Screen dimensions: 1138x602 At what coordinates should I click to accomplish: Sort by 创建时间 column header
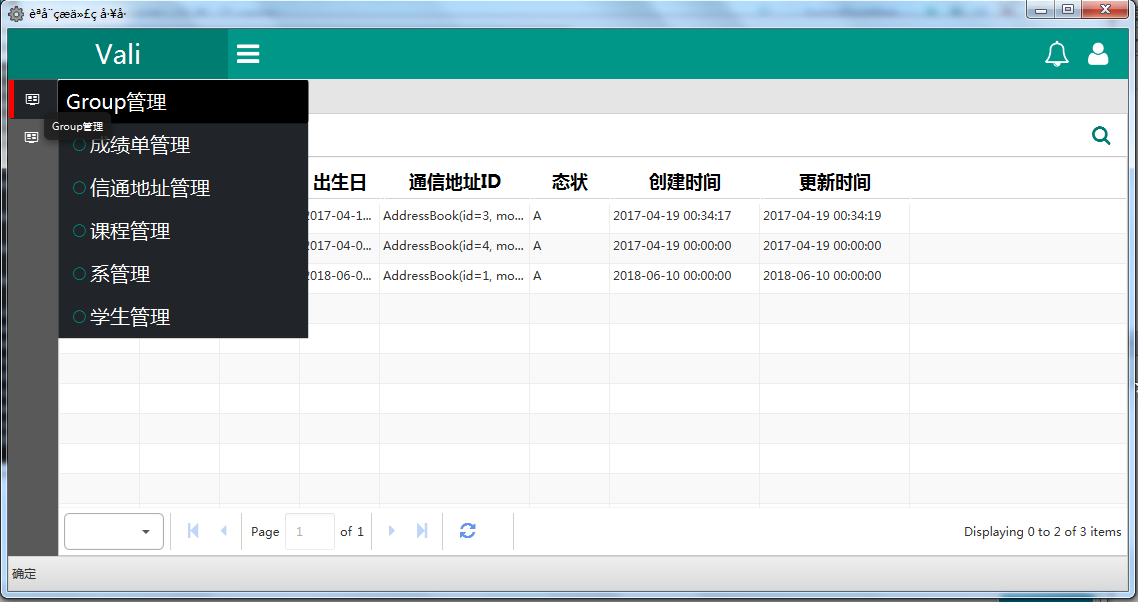[684, 182]
